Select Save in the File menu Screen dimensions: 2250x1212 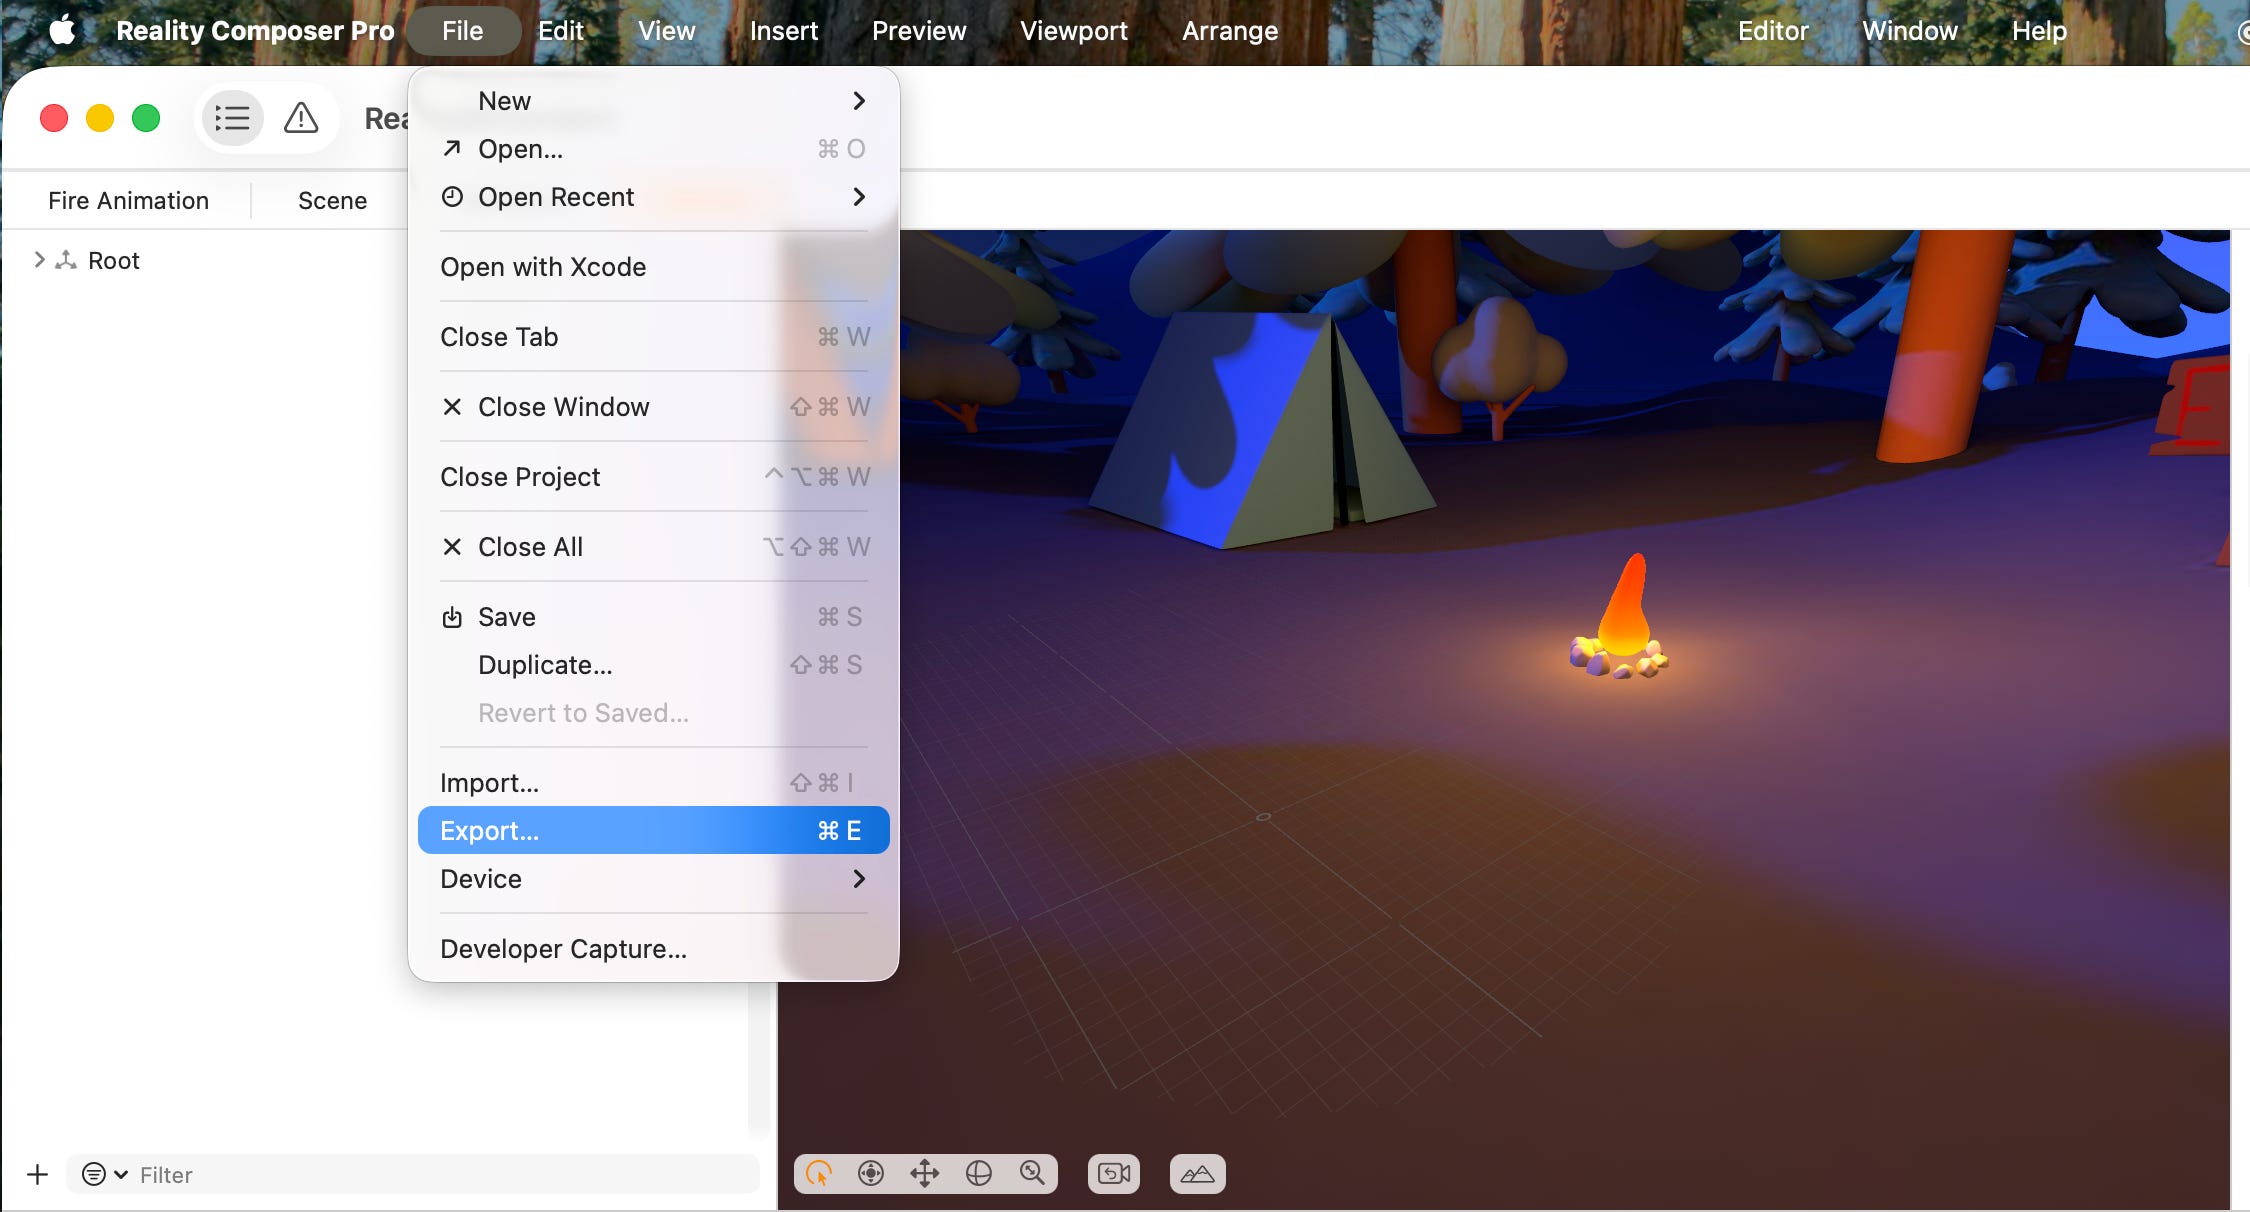point(654,617)
